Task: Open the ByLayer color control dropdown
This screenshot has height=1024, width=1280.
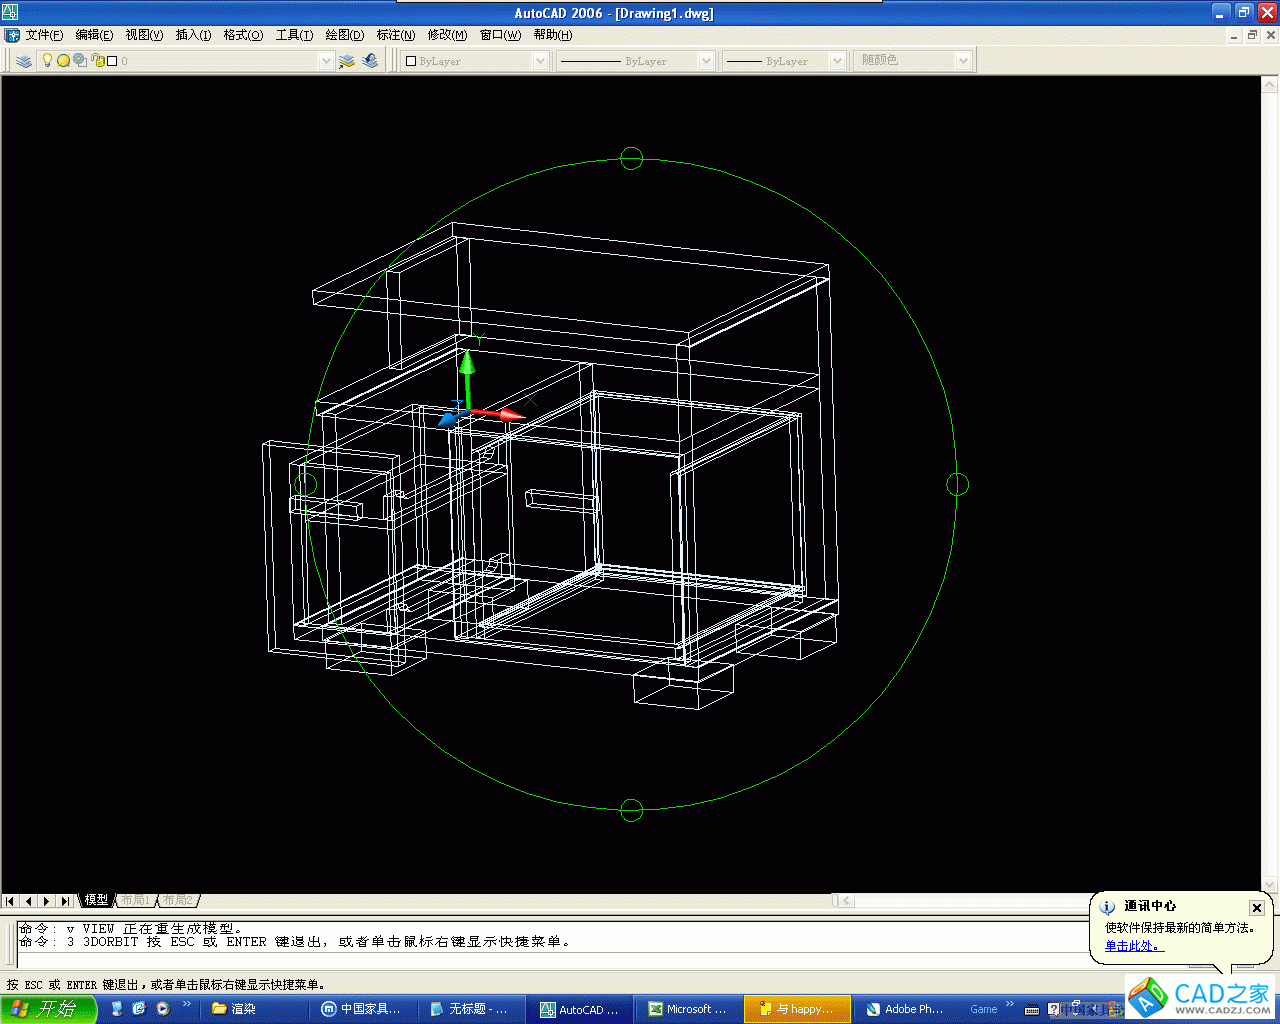Action: coord(540,61)
